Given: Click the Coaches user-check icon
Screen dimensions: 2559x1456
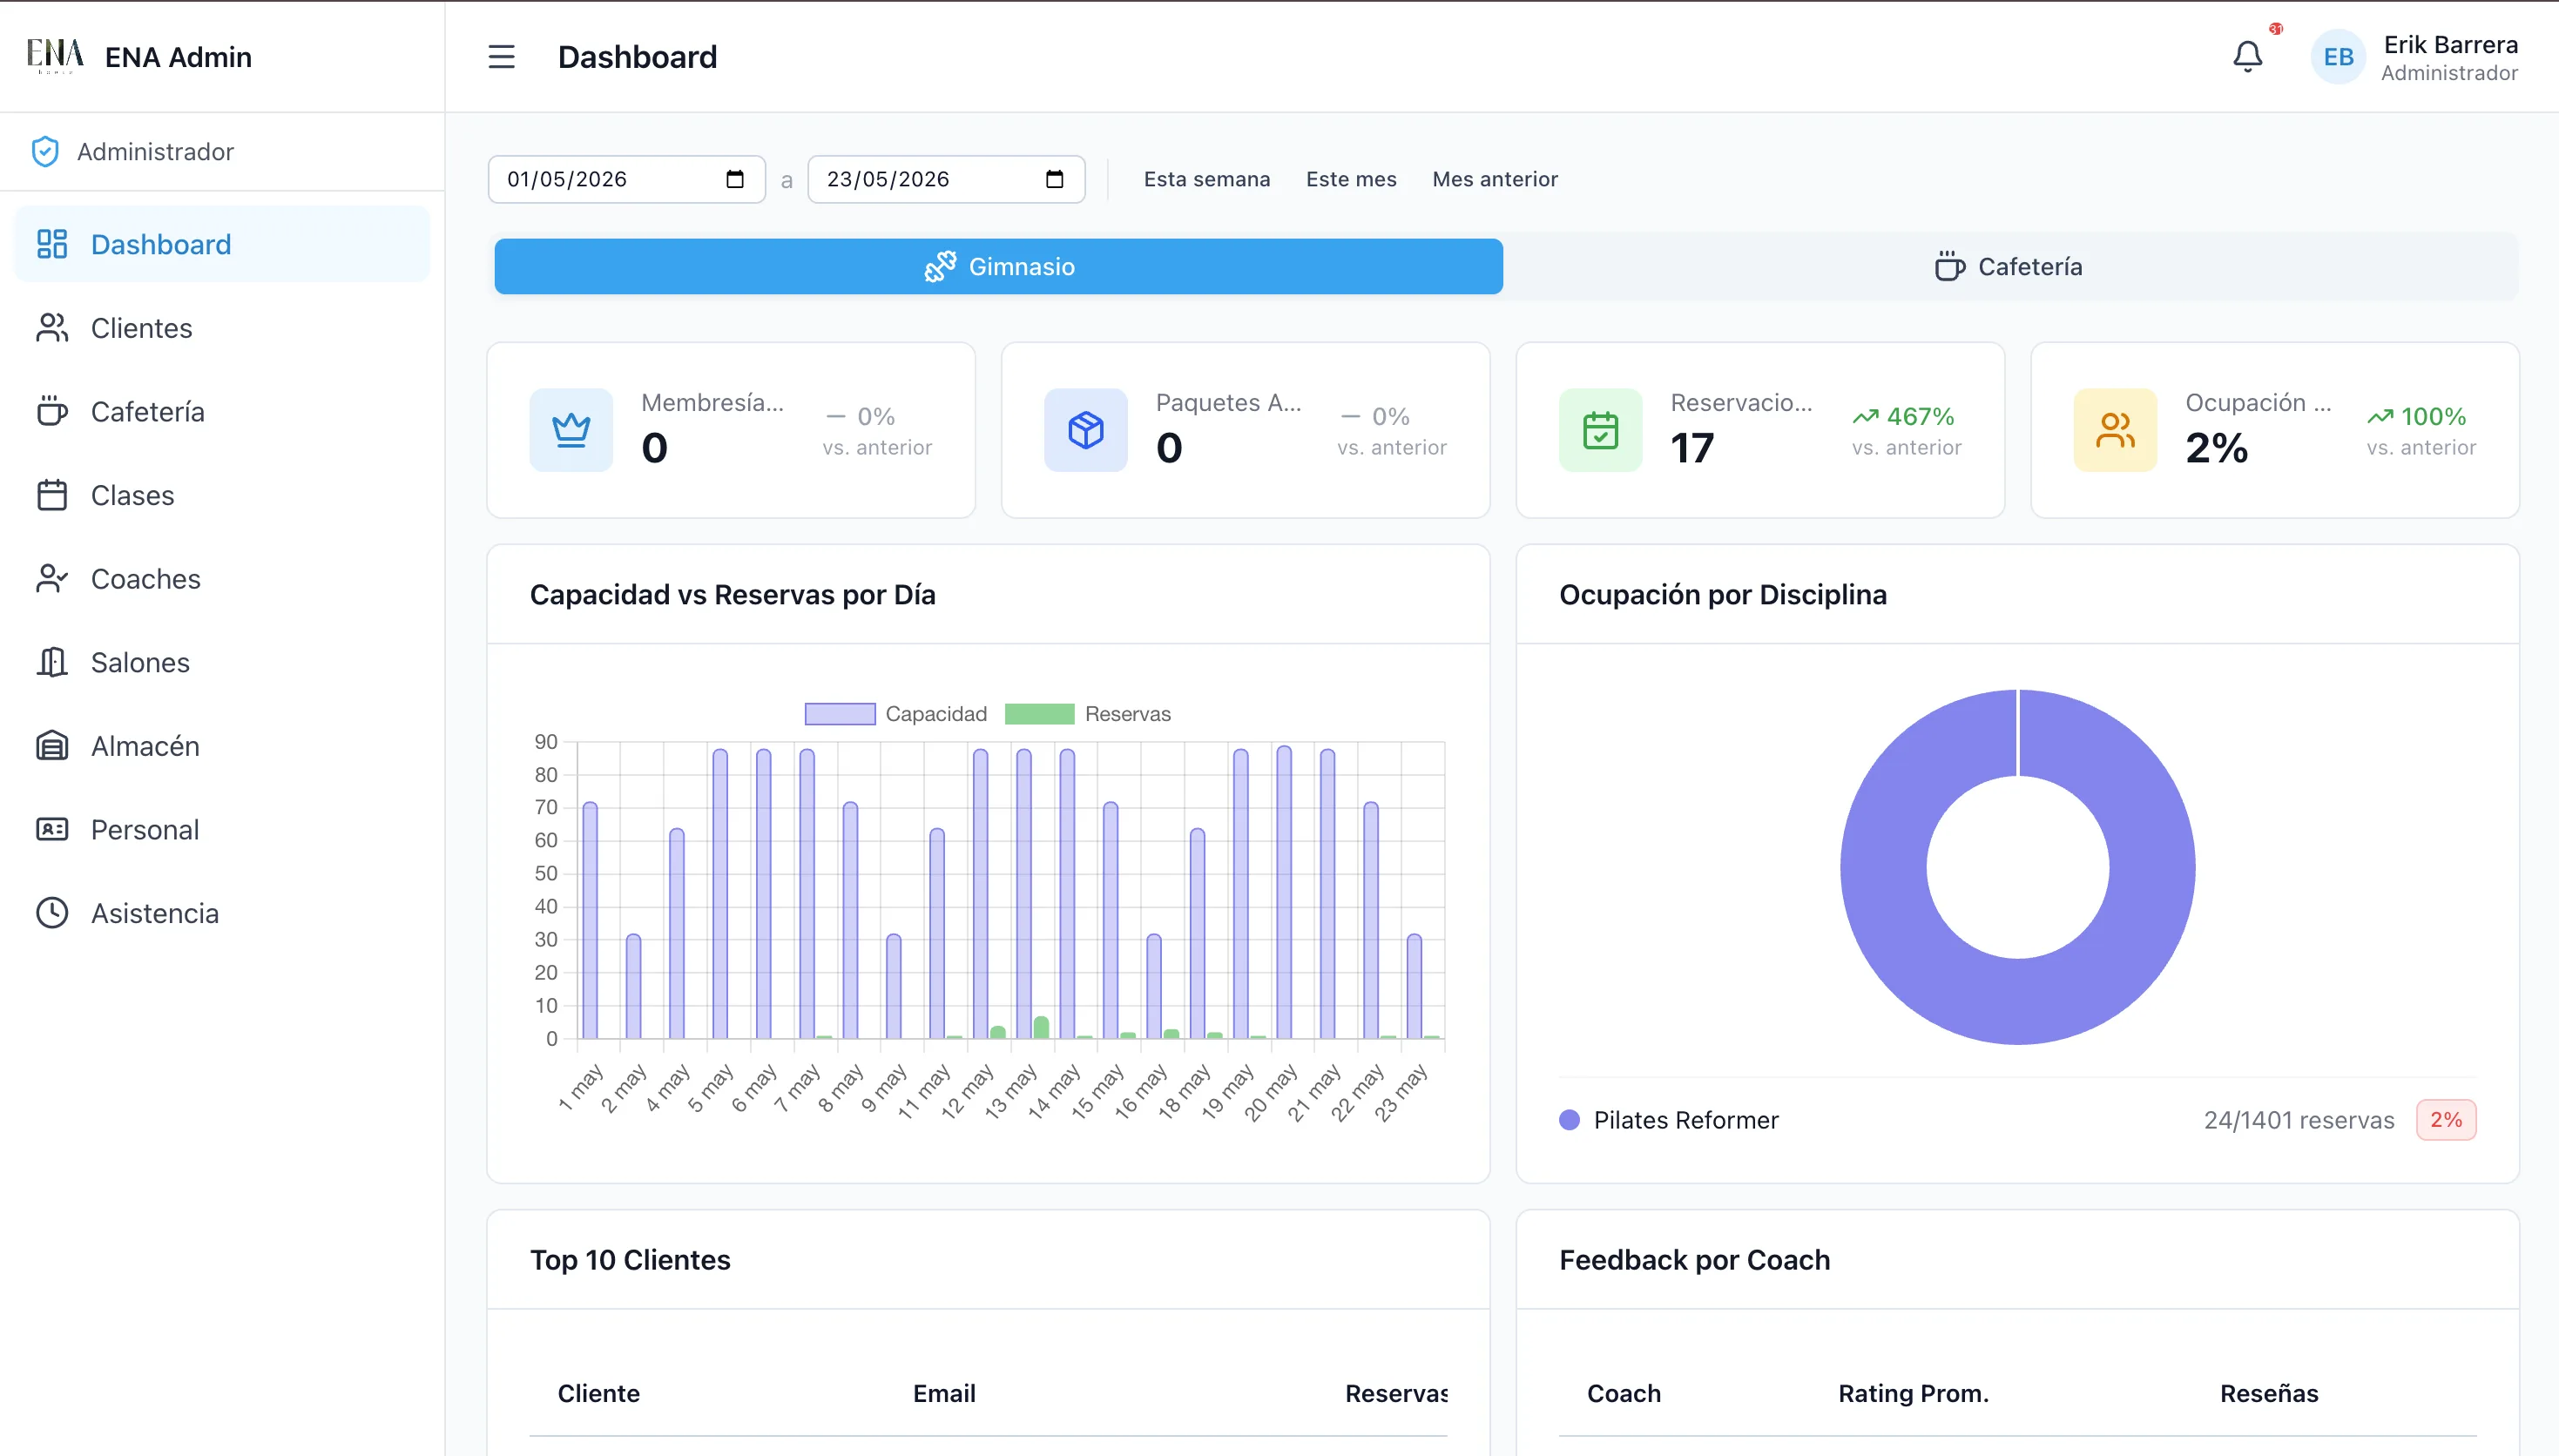Looking at the screenshot, I should (x=52, y=579).
